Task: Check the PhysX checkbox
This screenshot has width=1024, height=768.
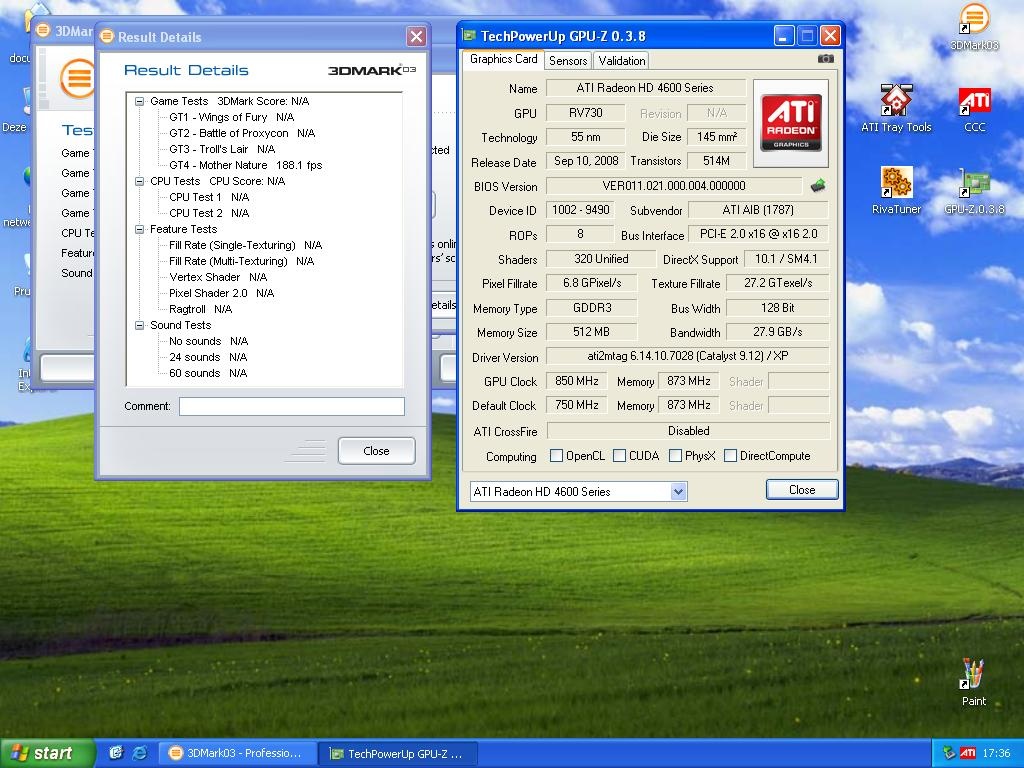Action: 675,456
